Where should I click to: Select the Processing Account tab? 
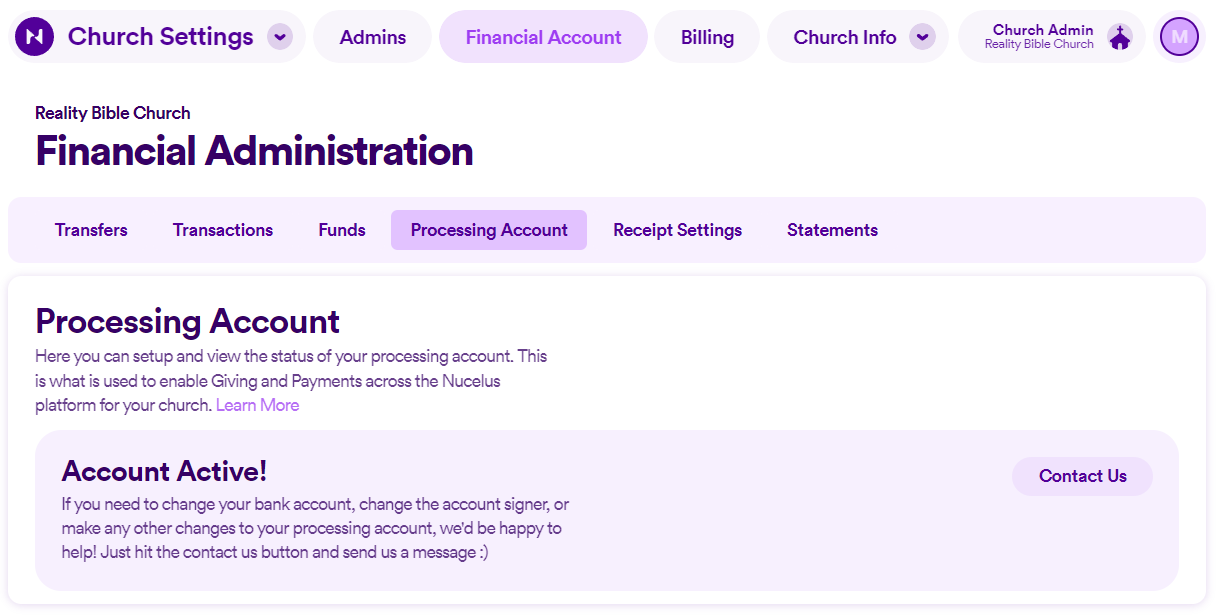click(488, 229)
